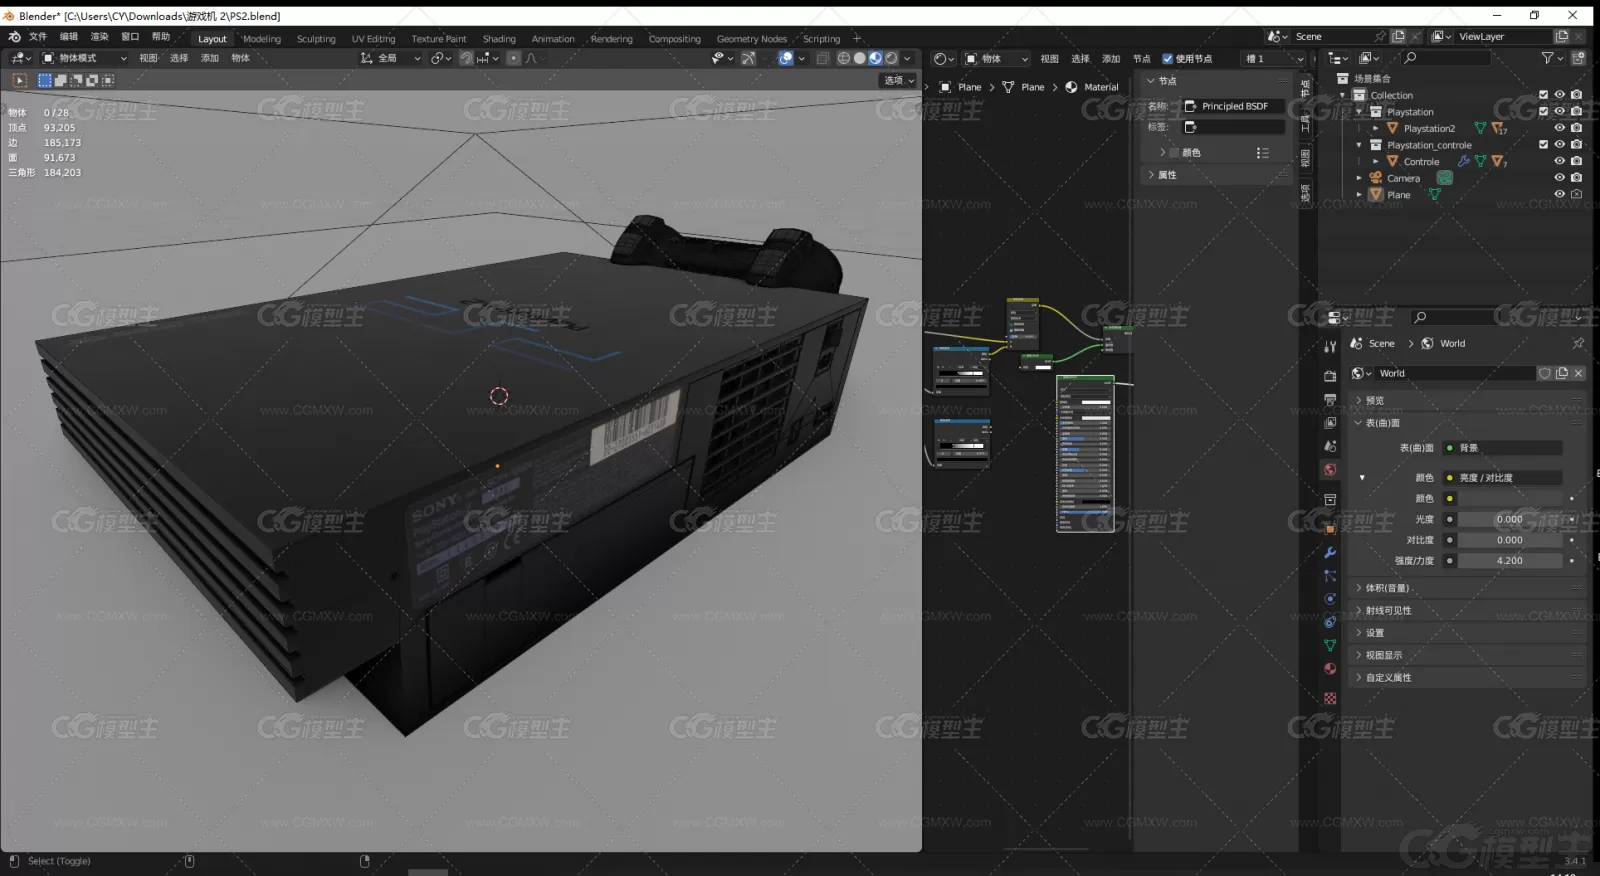Screen dimensions: 1600x876
Task: Adjust the Strength 4.200 value slider
Action: click(x=1510, y=561)
